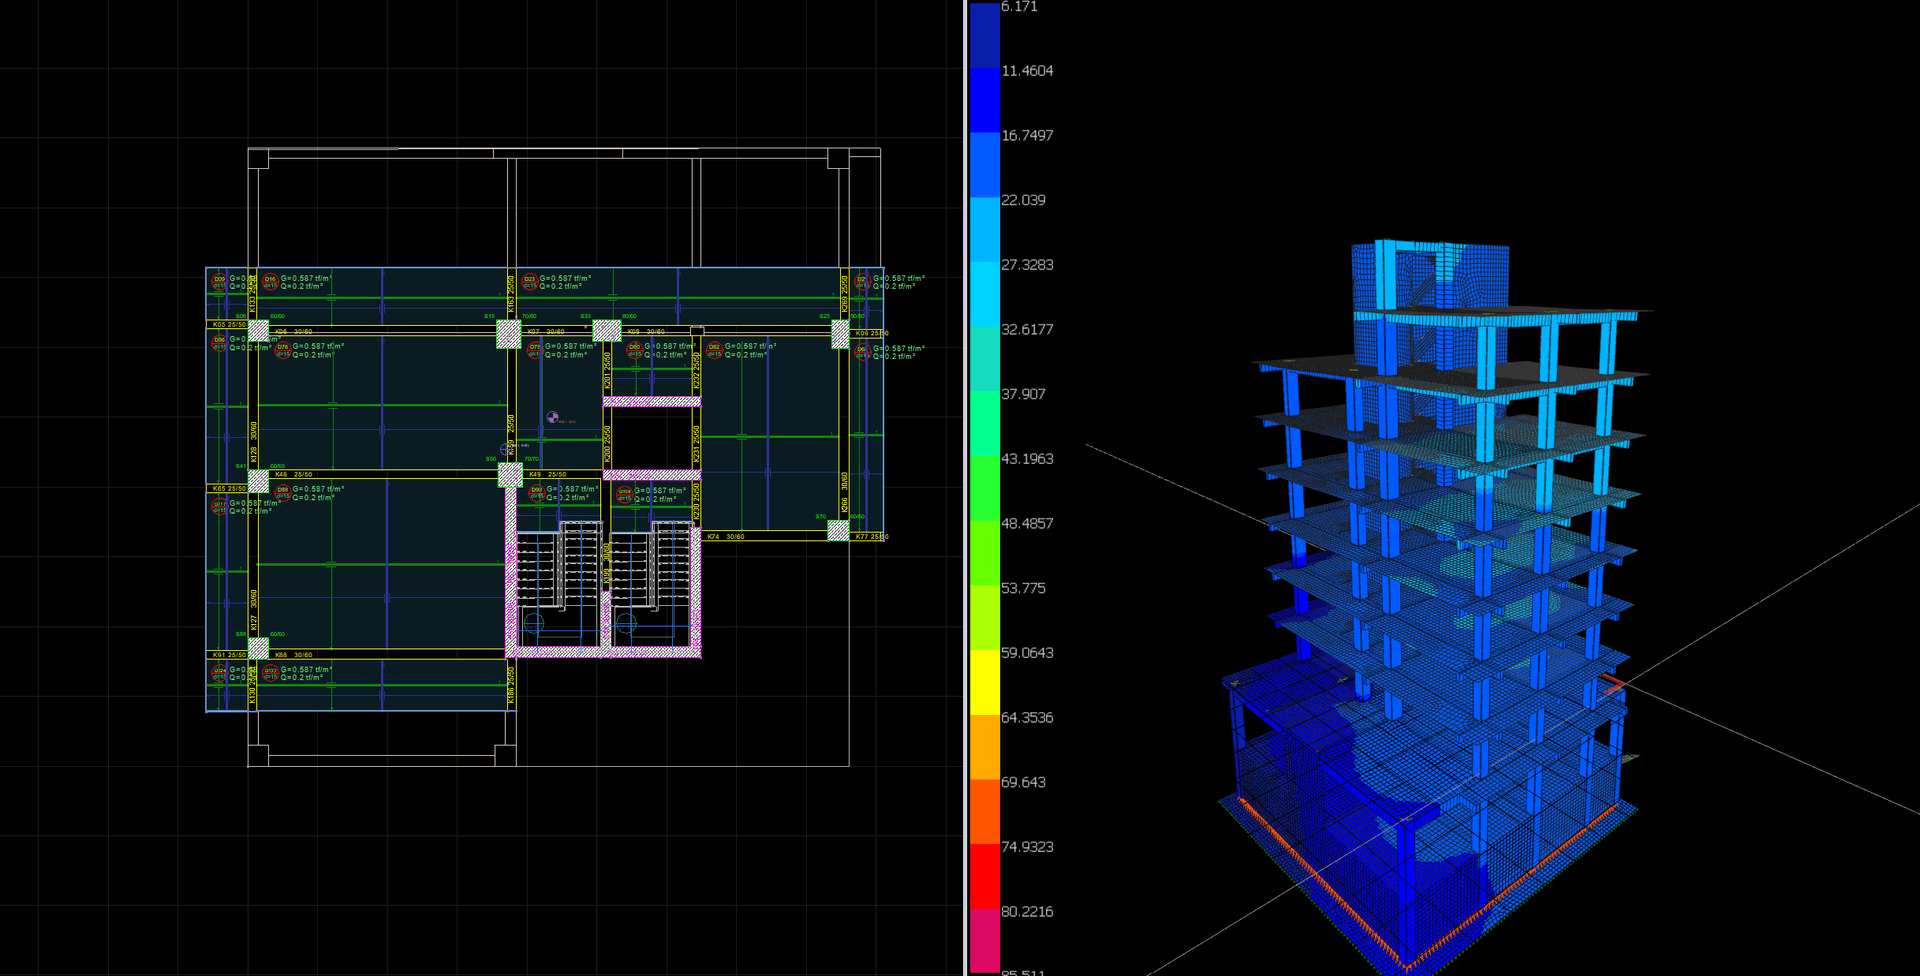Click the center of mass symbol
Screen dimensions: 1920x976
552,417
